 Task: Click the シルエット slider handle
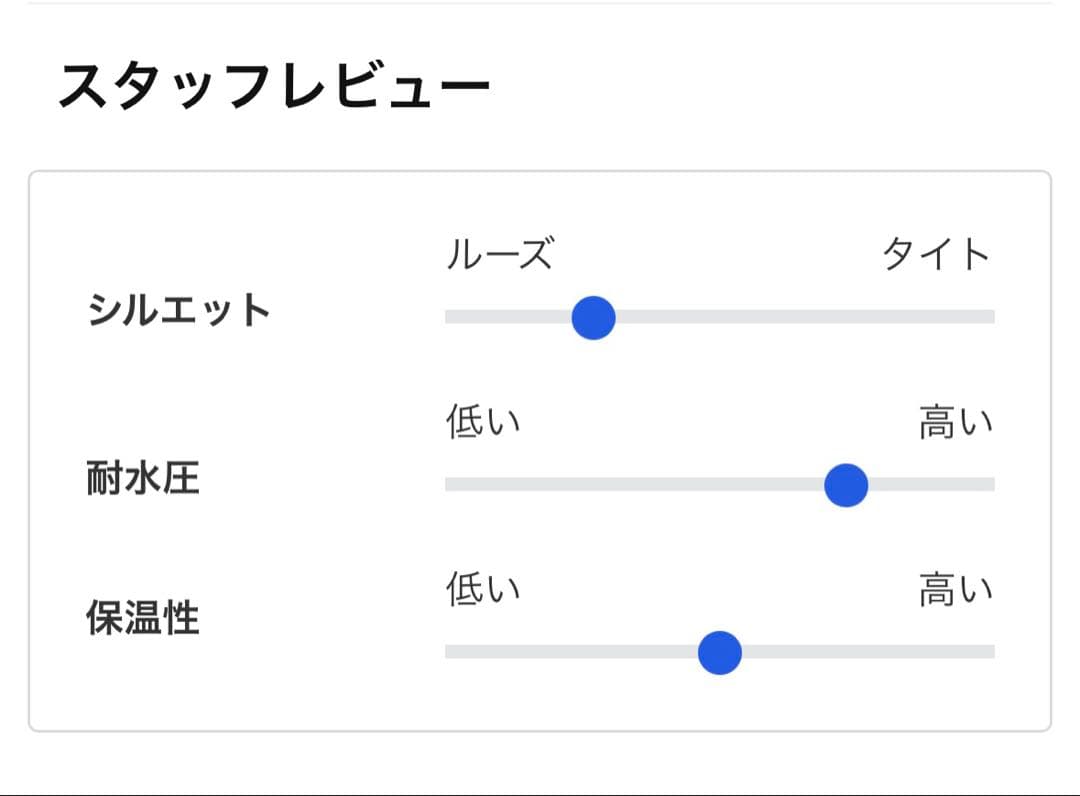click(593, 317)
